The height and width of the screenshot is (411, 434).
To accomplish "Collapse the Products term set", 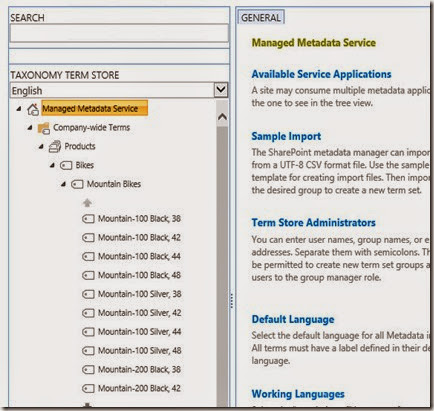I will tap(41, 146).
